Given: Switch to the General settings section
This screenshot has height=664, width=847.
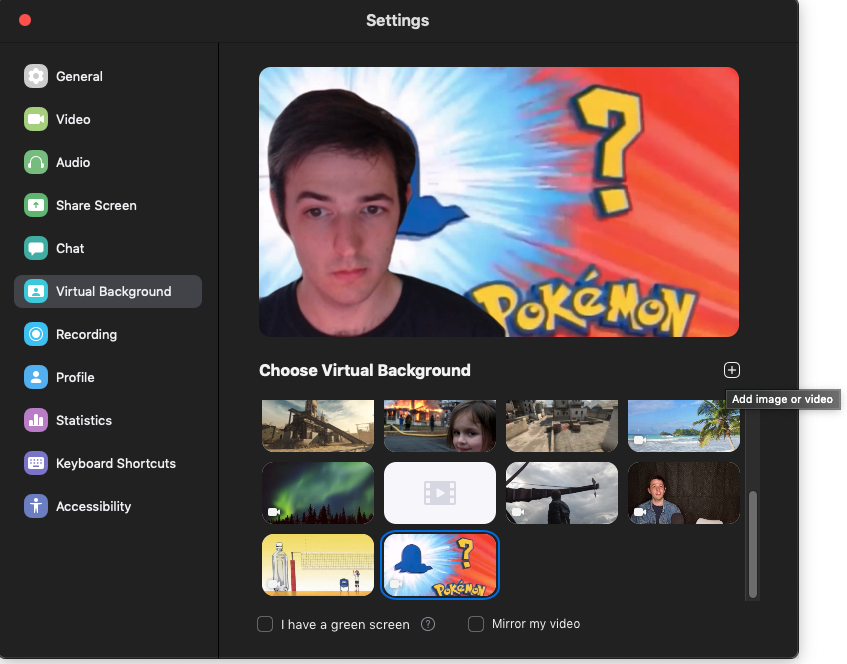Looking at the screenshot, I should (x=77, y=76).
